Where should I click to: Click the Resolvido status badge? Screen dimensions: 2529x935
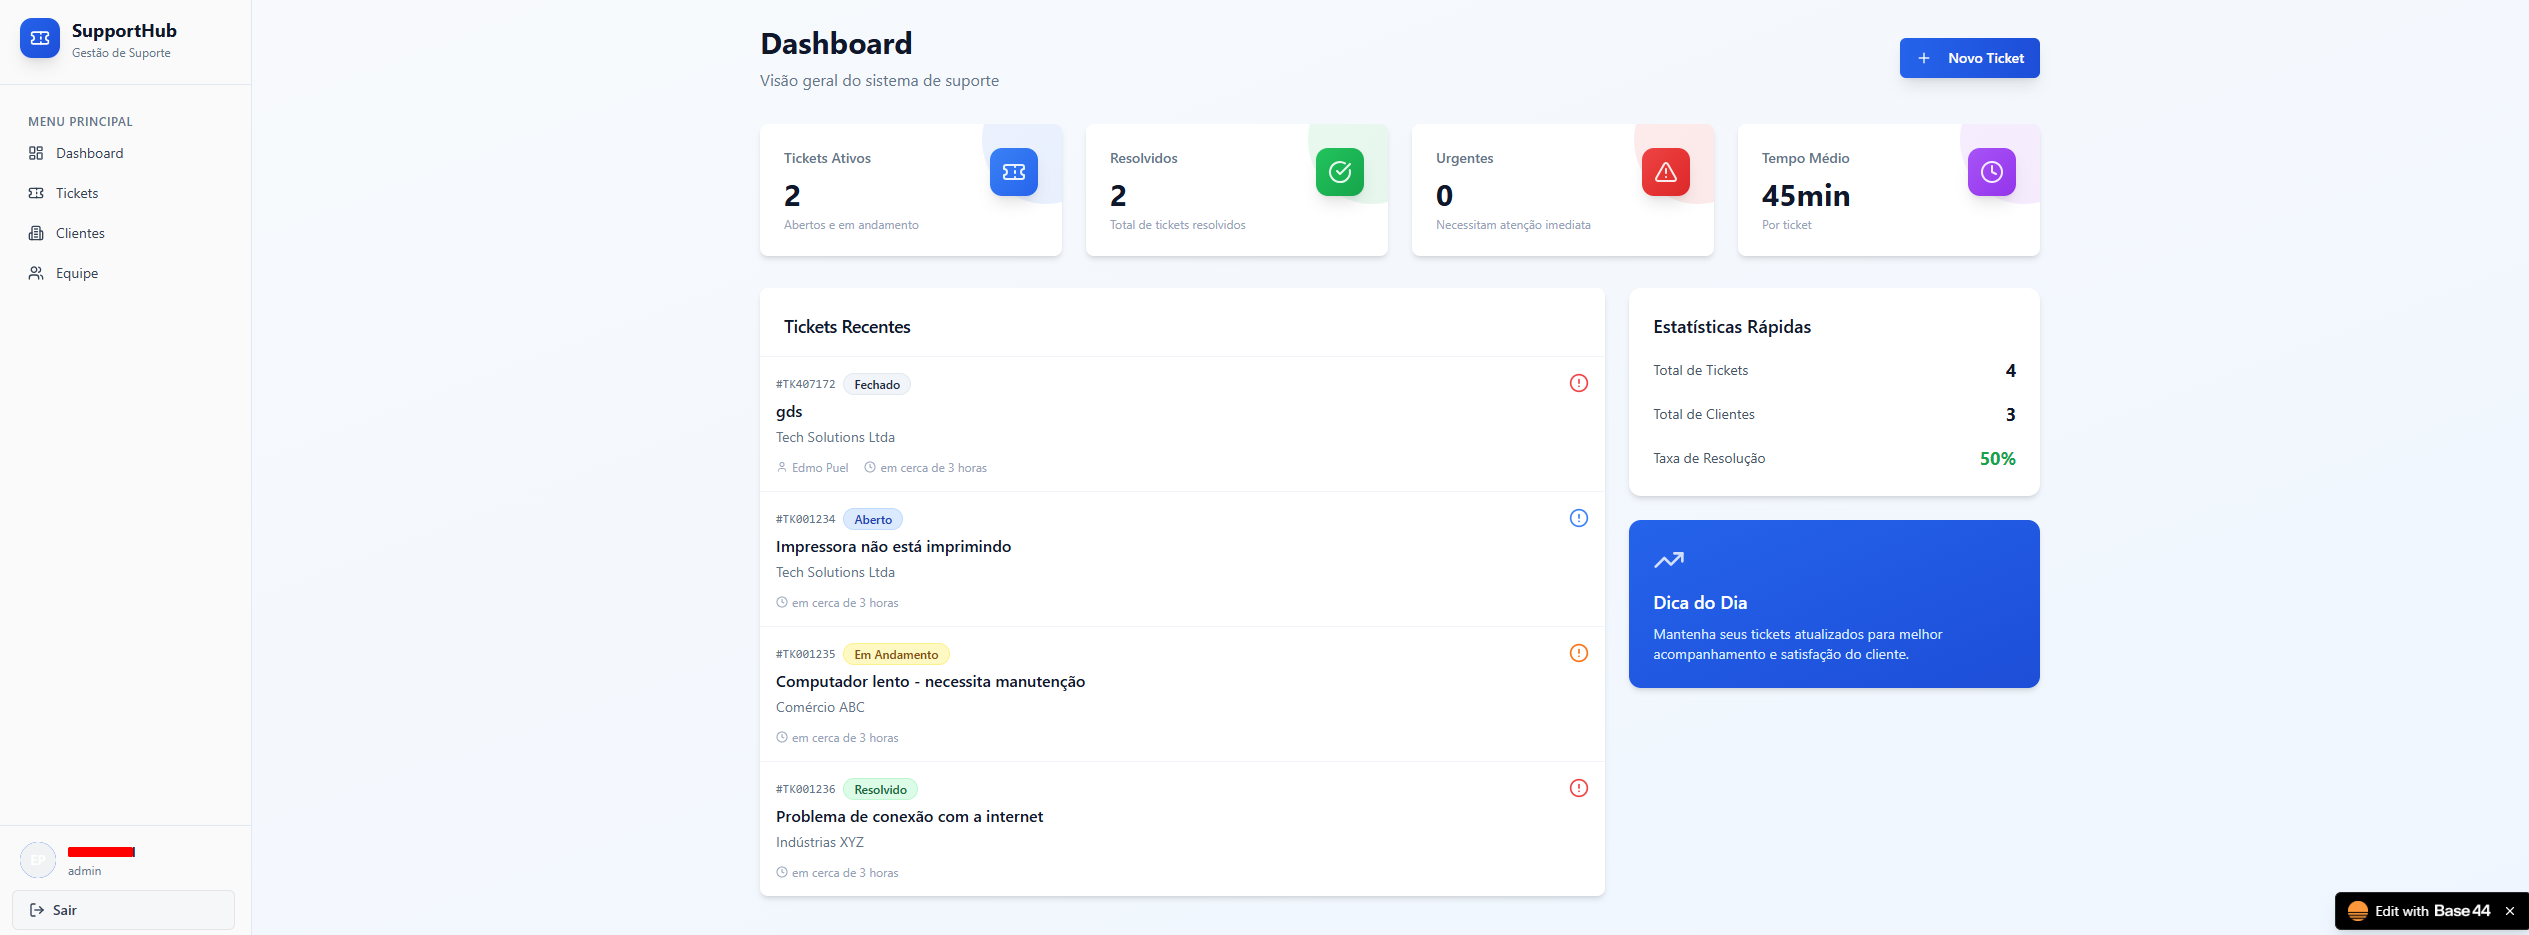[x=880, y=790]
